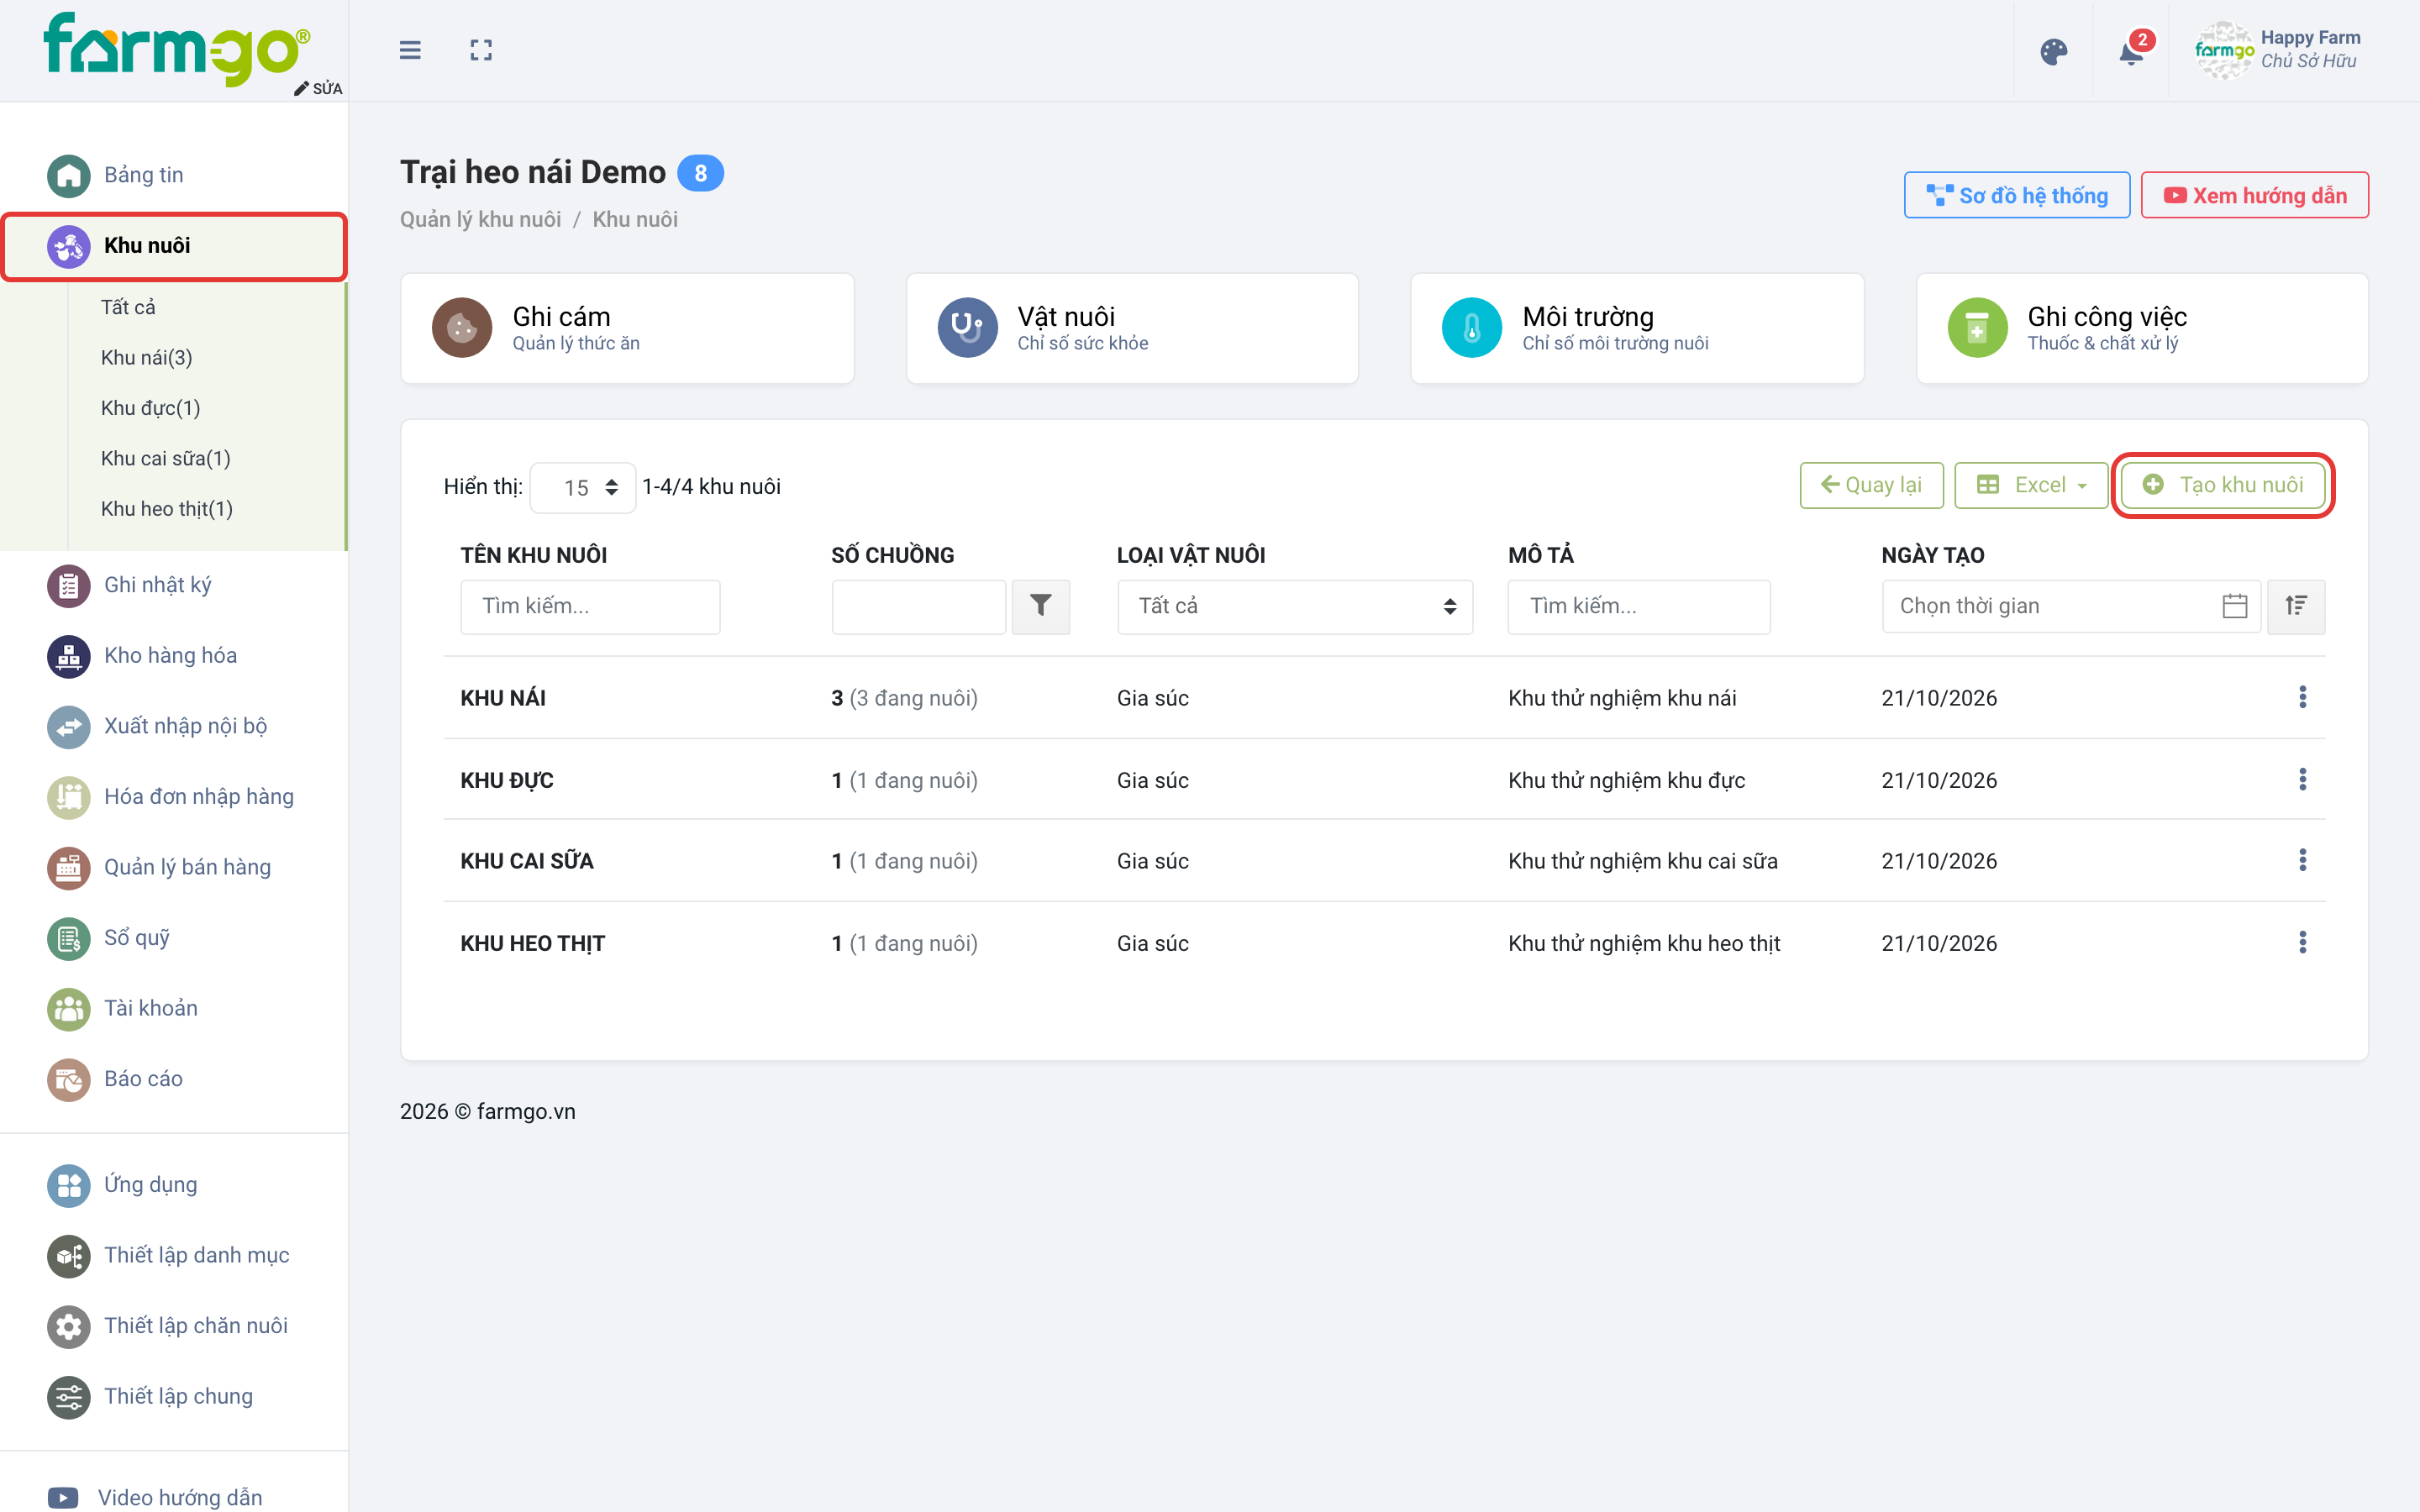Image resolution: width=2420 pixels, height=1512 pixels.
Task: Open Sơ đồ hệ thống button
Action: click(2017, 195)
